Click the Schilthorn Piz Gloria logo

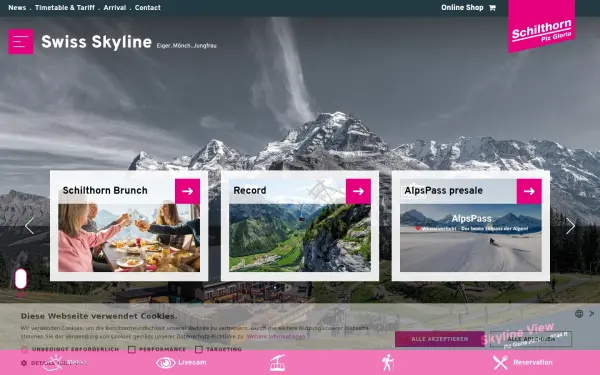541,26
